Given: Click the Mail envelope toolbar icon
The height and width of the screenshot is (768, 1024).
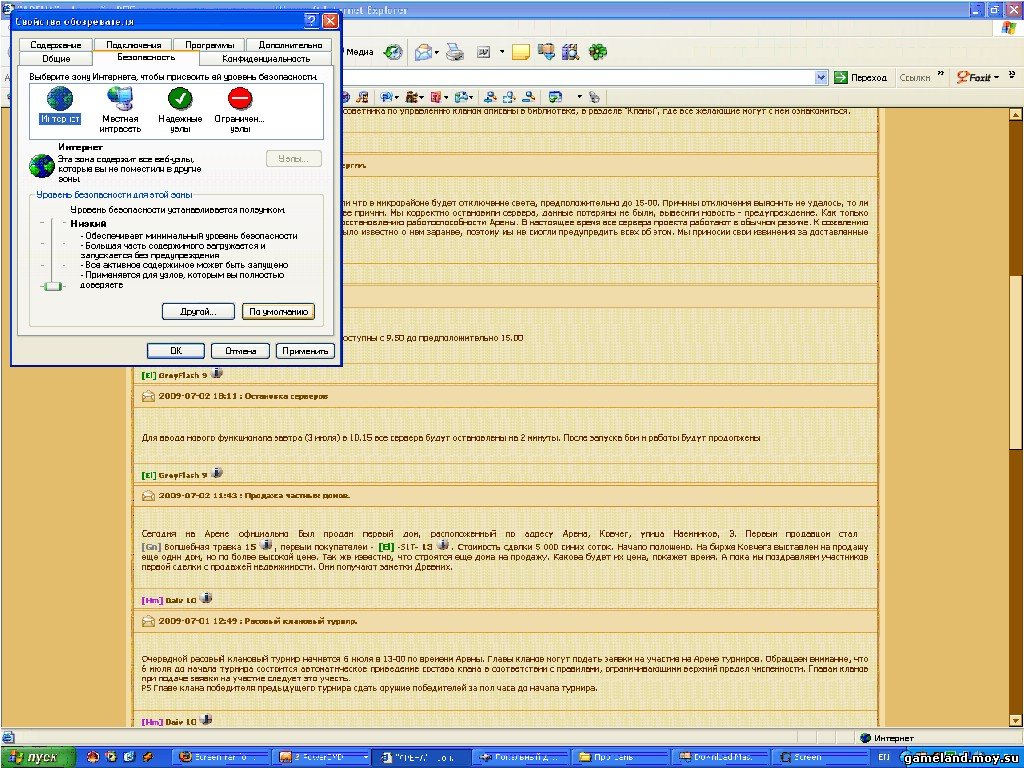Looking at the screenshot, I should pos(422,52).
